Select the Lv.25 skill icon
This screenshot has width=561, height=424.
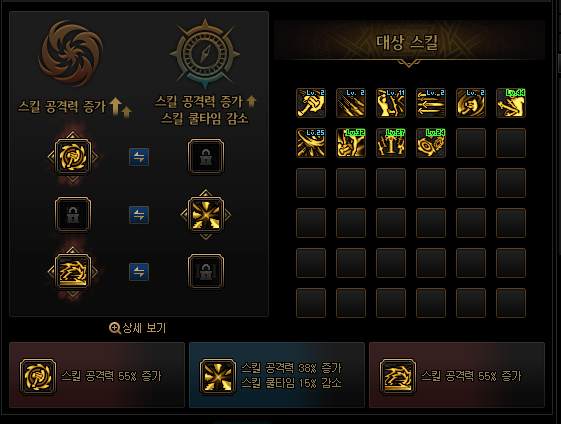(x=311, y=143)
